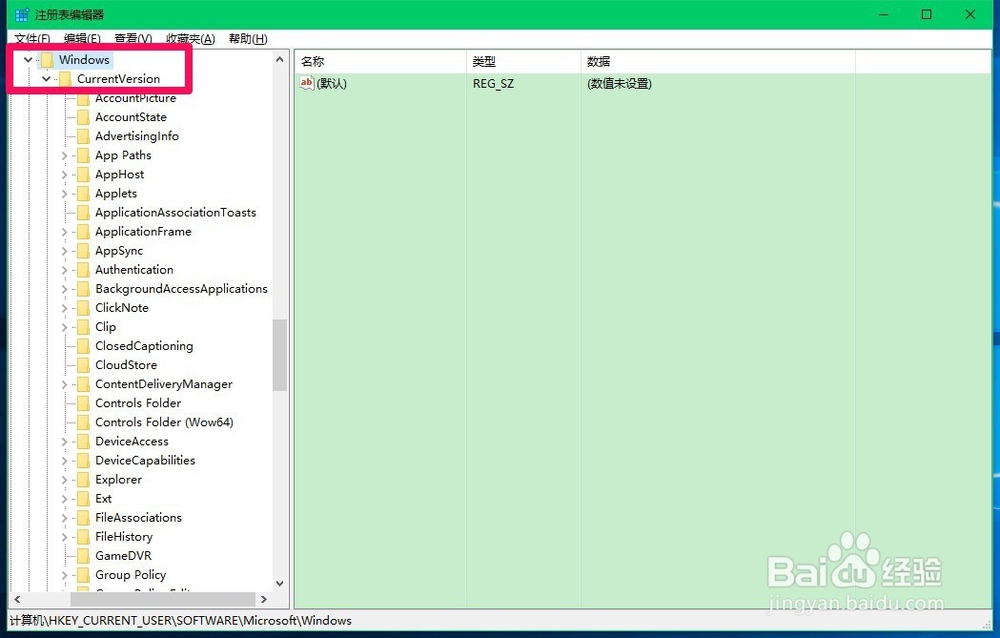This screenshot has width=1000, height=638.
Task: Expand the Authentication key
Action: tap(64, 271)
